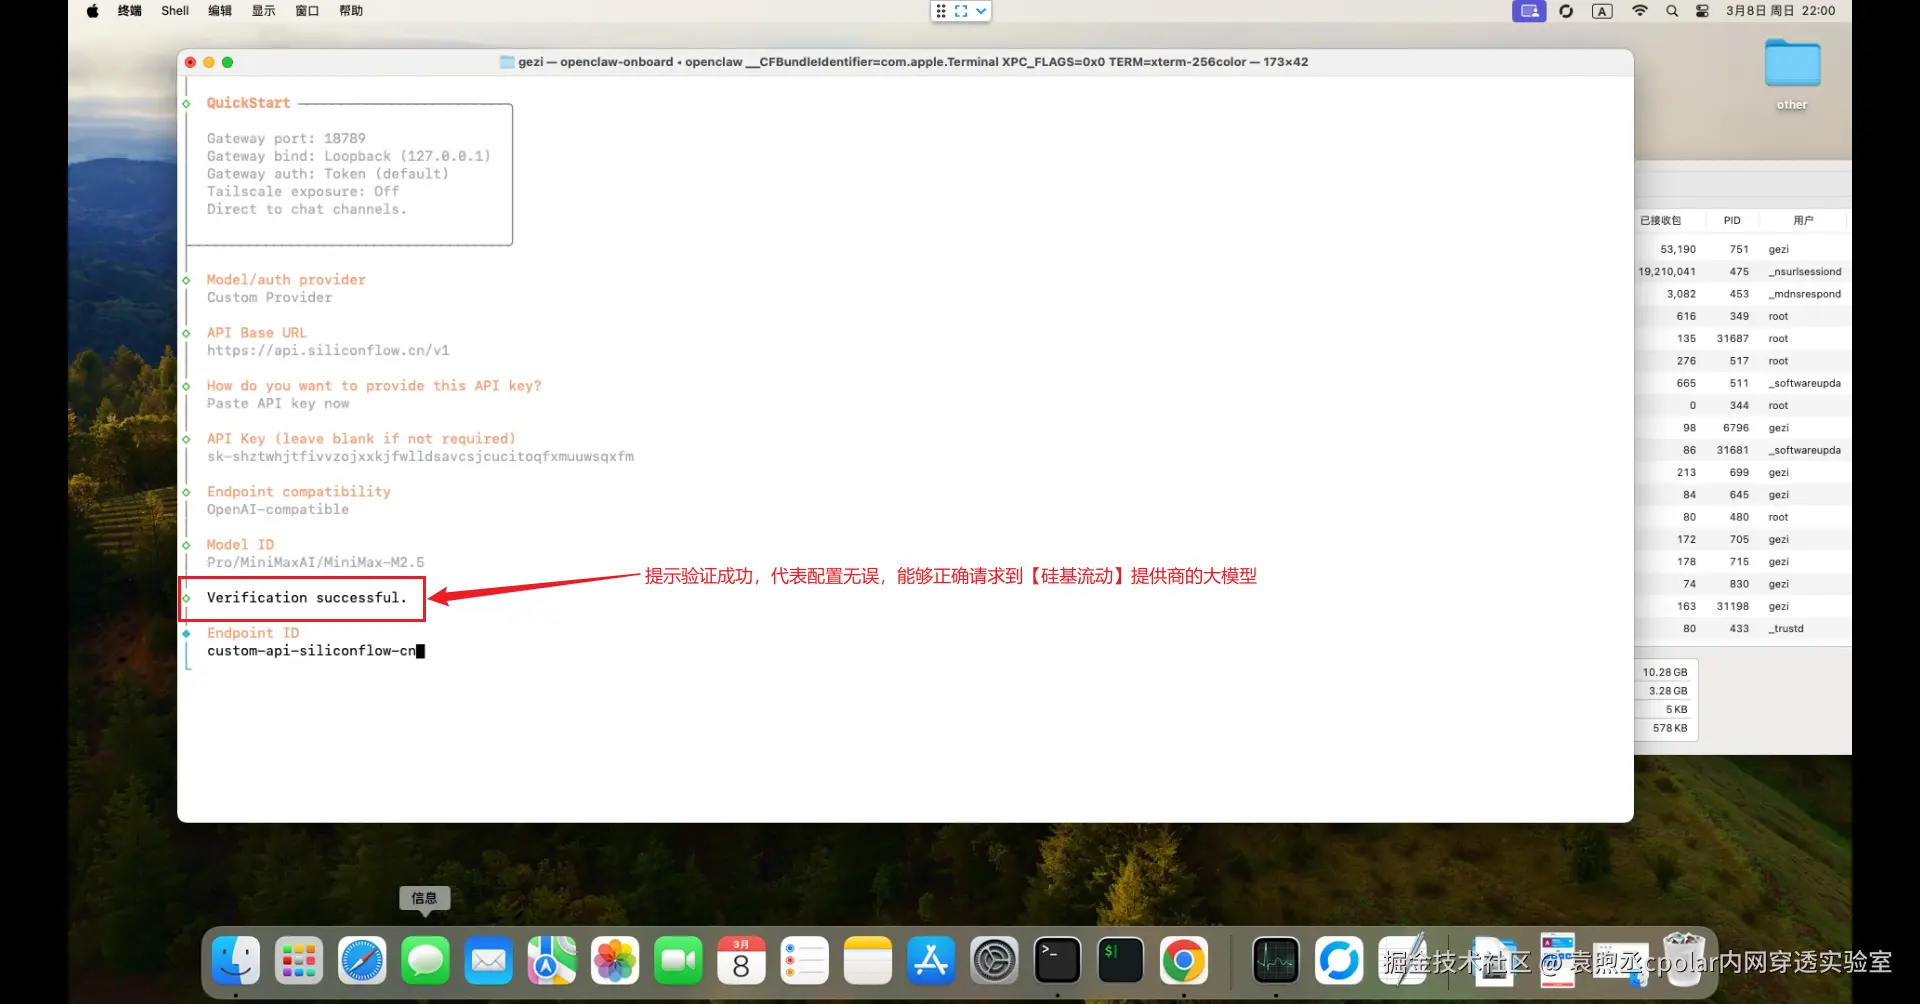Click the pasted sk- API key text
The width and height of the screenshot is (1920, 1004).
[420, 457]
